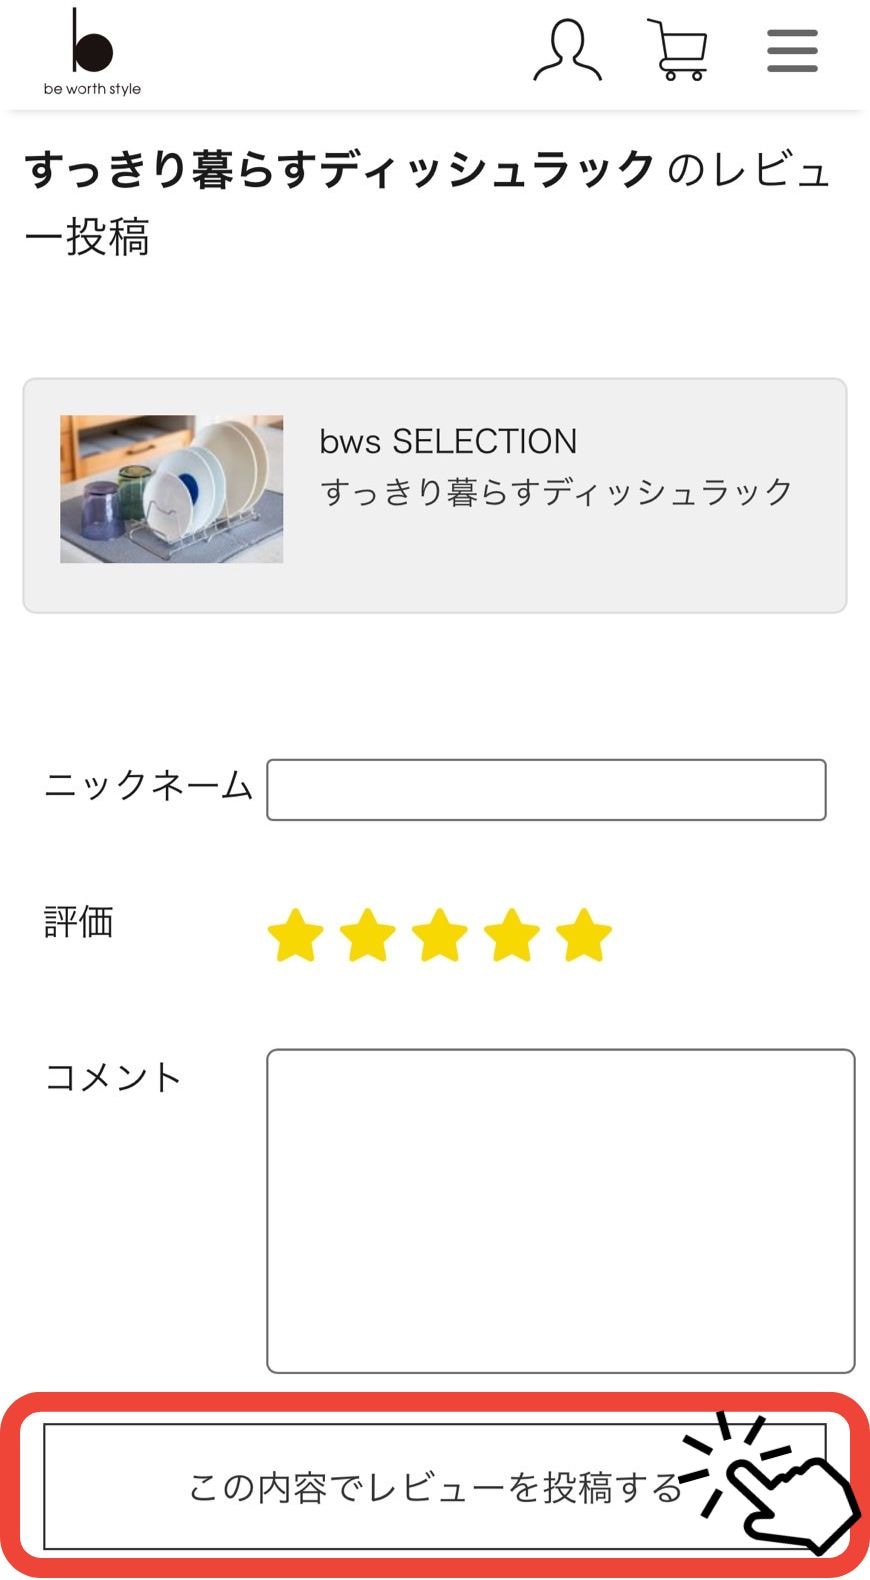Click the 評価 label
This screenshot has height=1580, width=870.
click(78, 922)
